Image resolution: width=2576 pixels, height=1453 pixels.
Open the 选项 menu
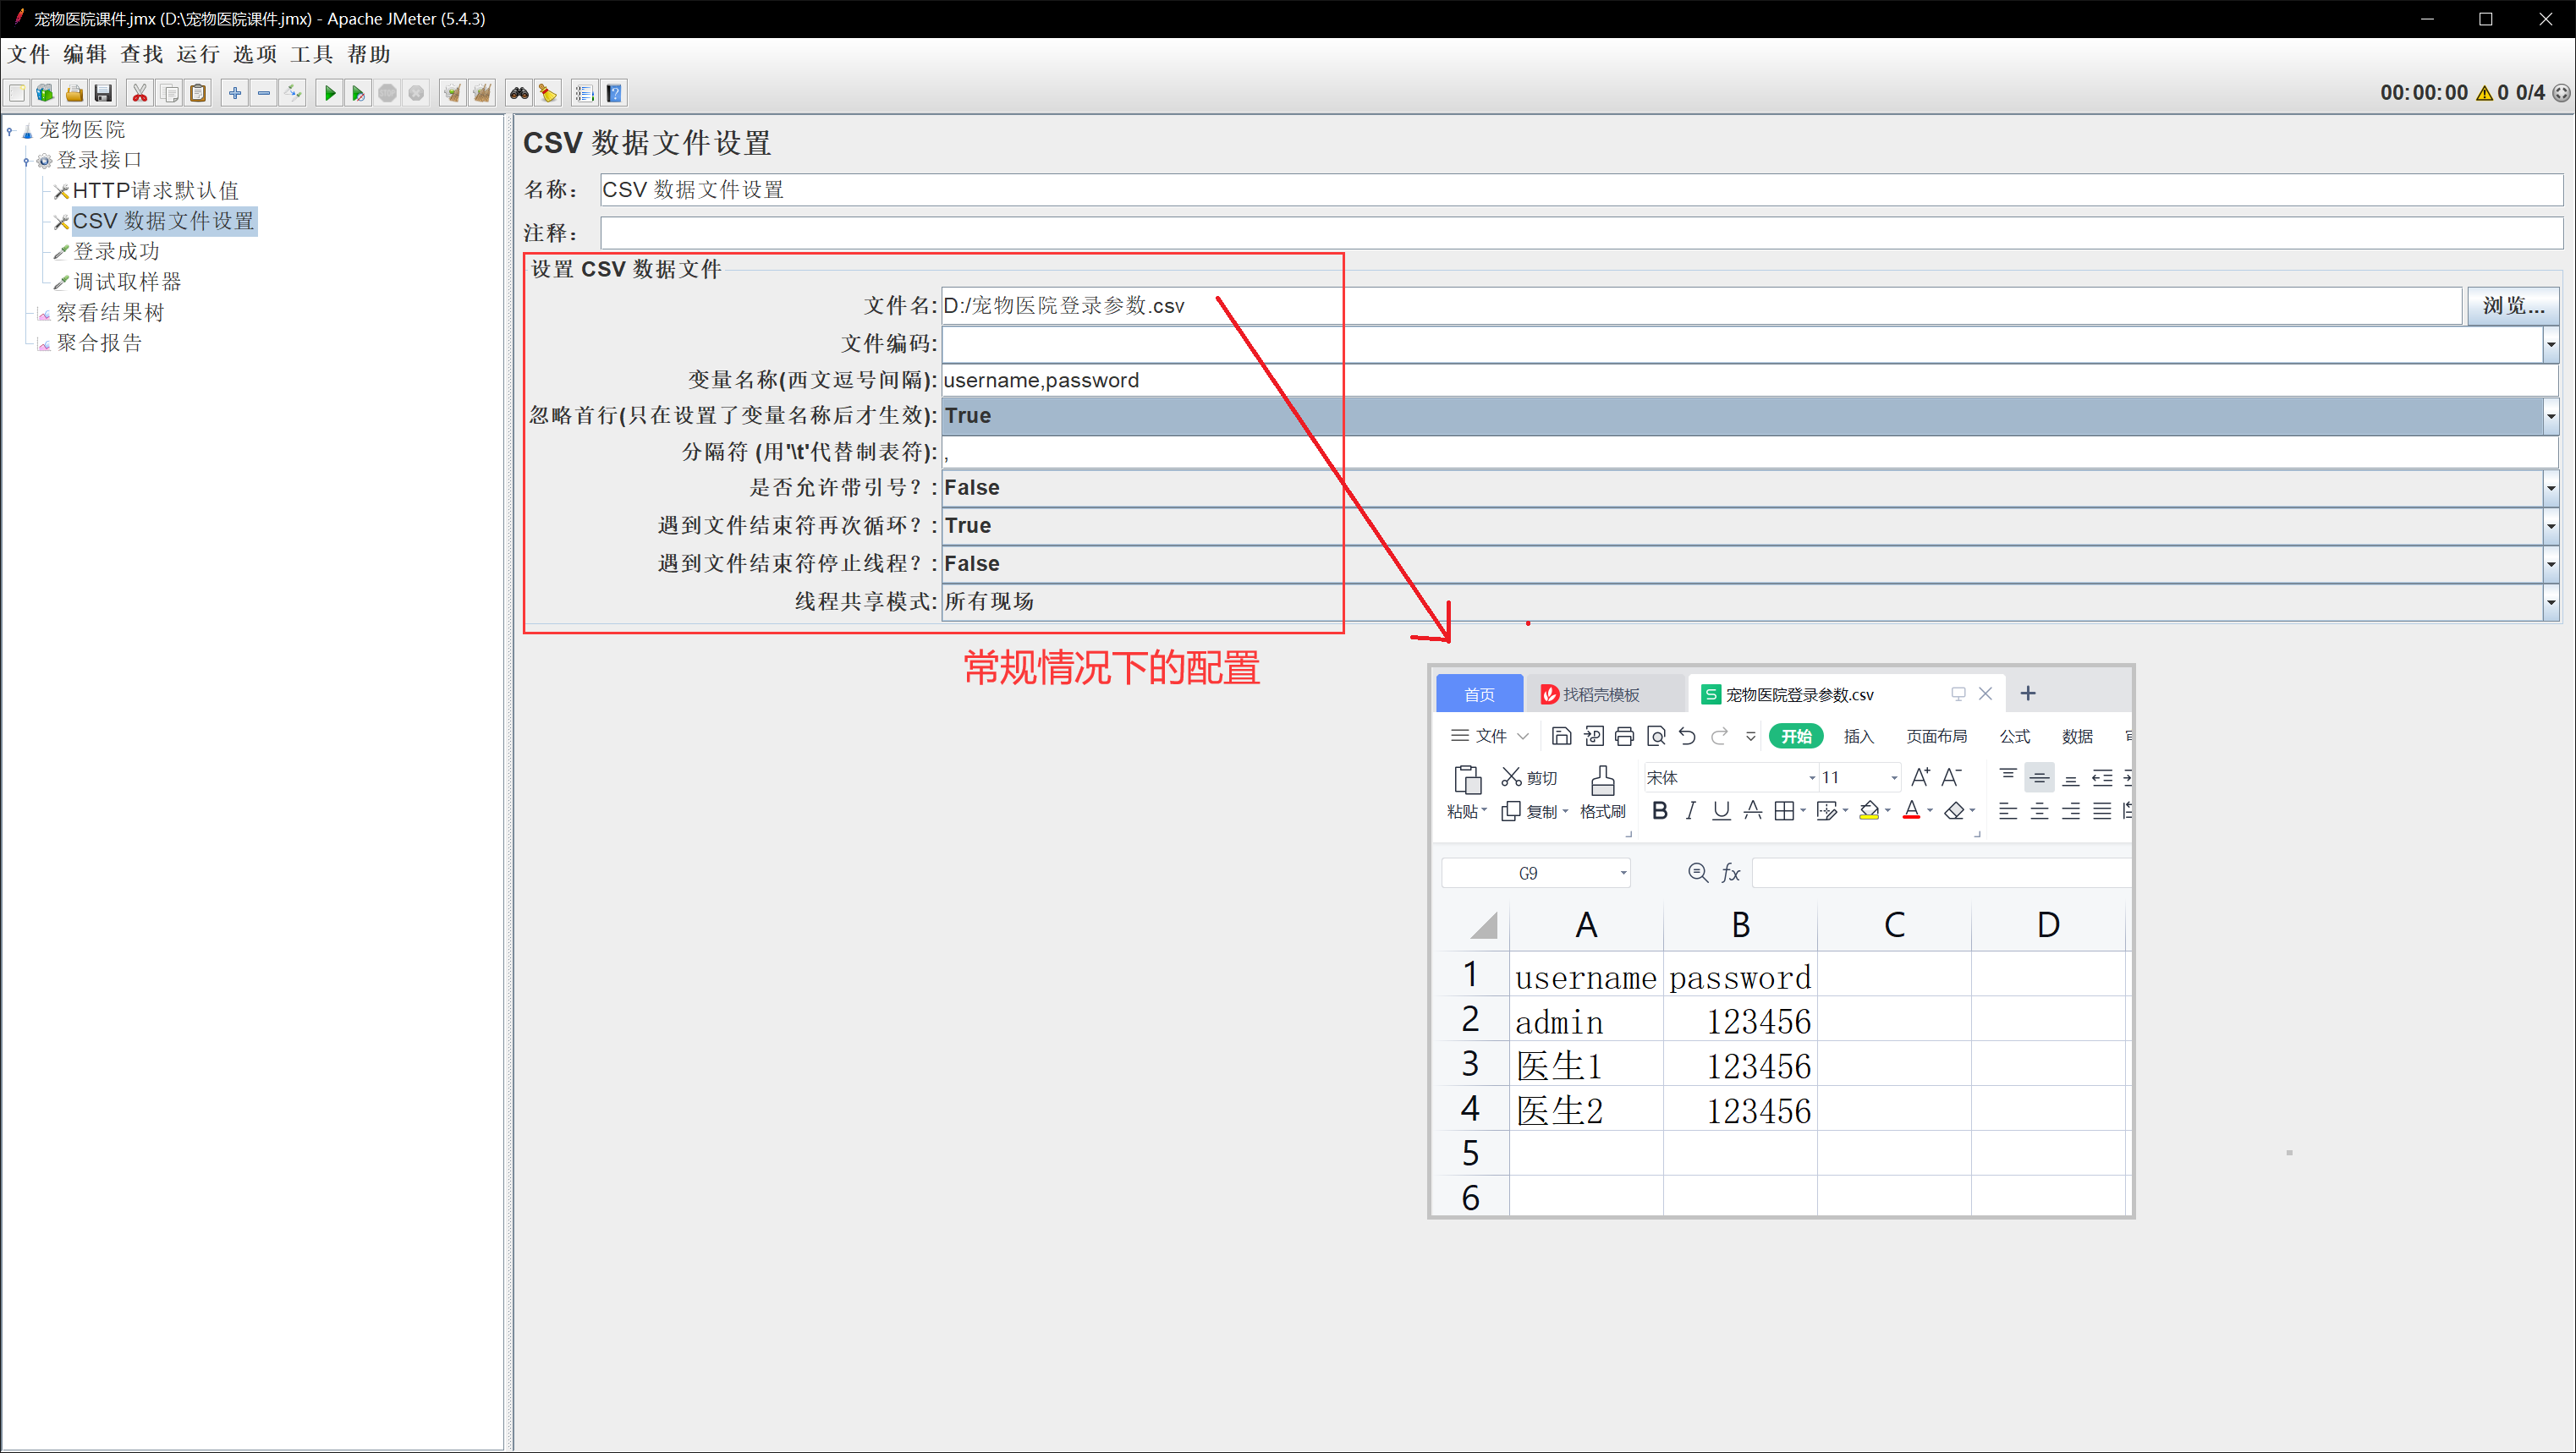click(254, 54)
